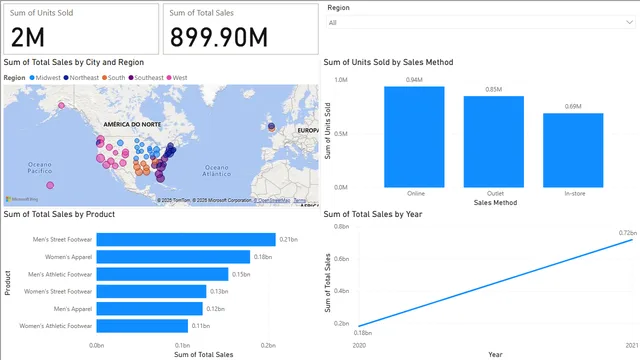Select Men's Apparel bar
Screen dimensions: 640x360
[x=149, y=309]
